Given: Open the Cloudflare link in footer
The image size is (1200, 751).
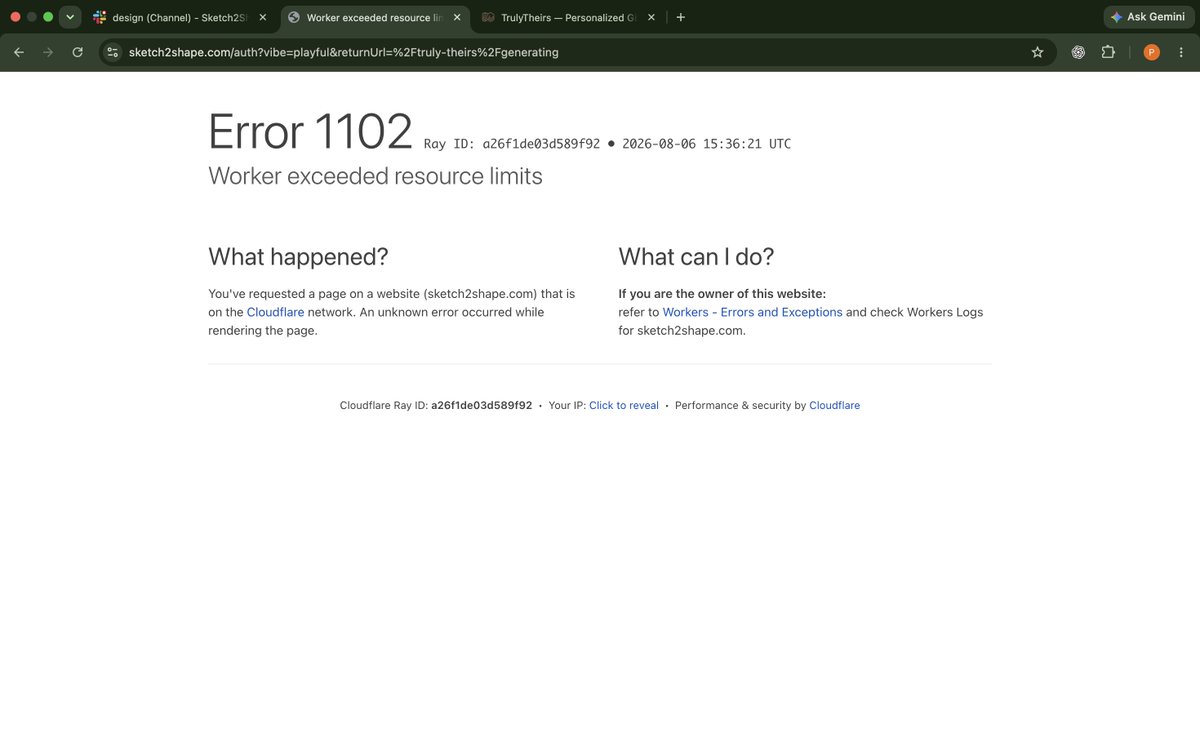Looking at the screenshot, I should tap(834, 405).
